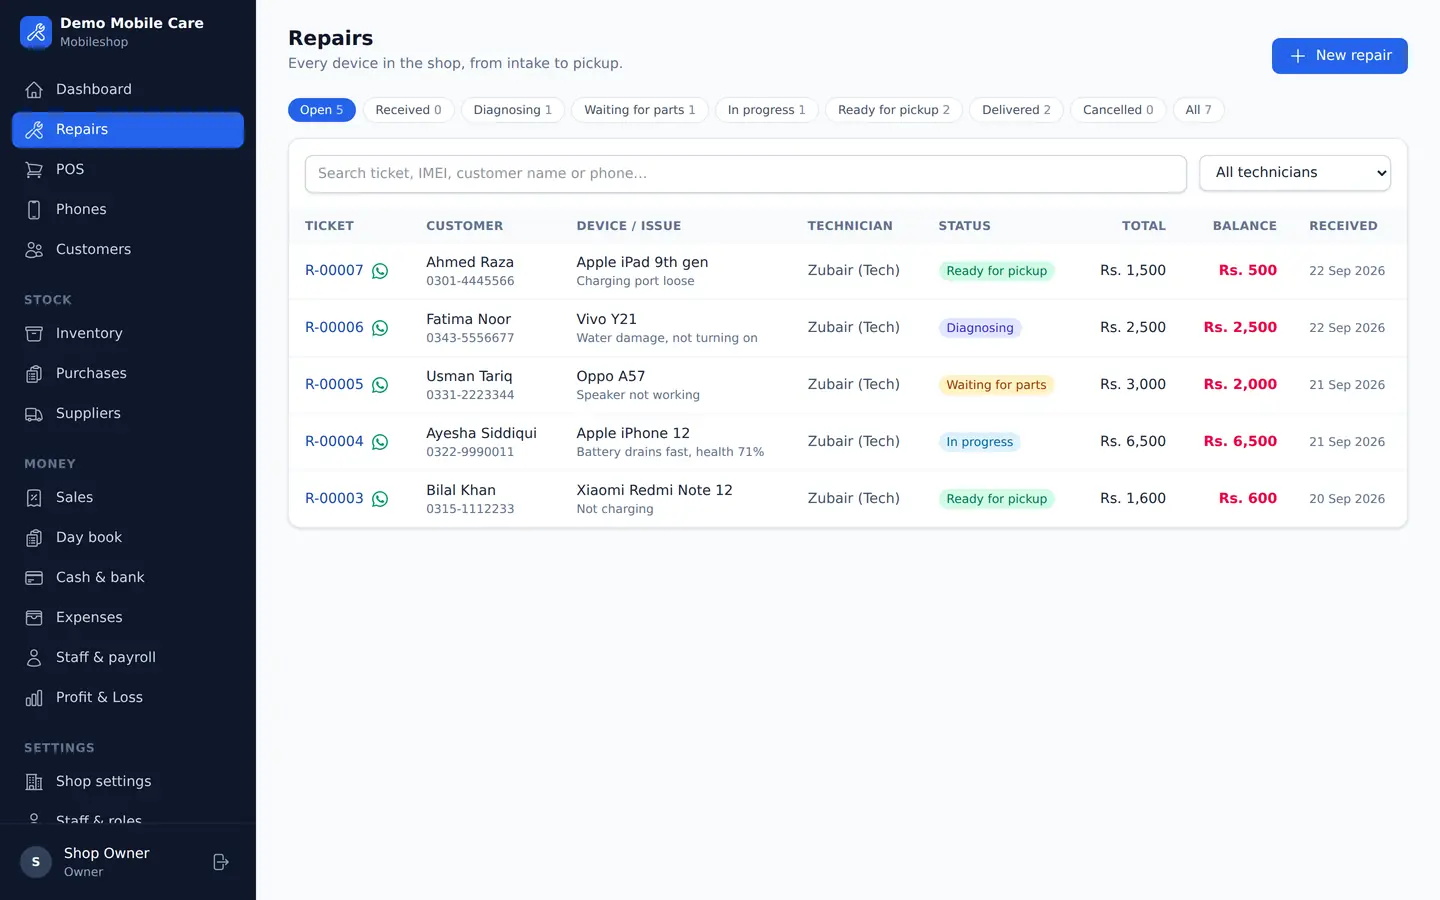
Task: Click WhatsApp icon for ticket R-00006
Action: click(380, 328)
